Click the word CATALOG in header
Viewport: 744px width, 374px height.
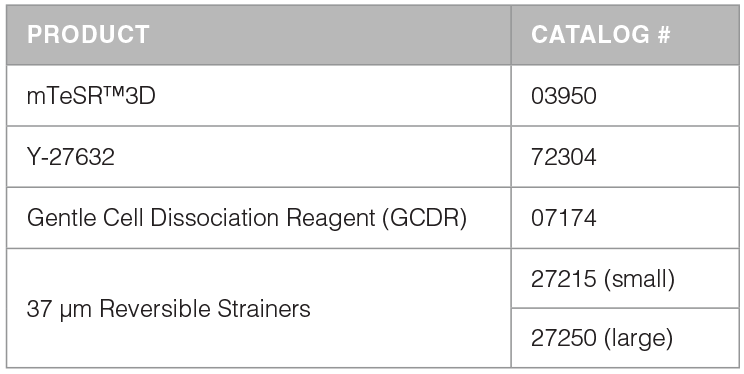tap(591, 35)
